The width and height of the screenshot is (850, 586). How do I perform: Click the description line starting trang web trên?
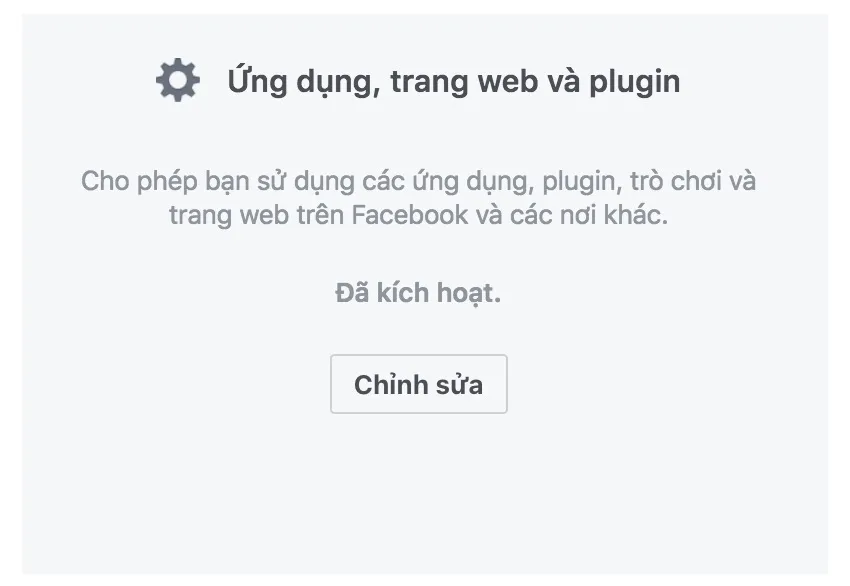(418, 215)
